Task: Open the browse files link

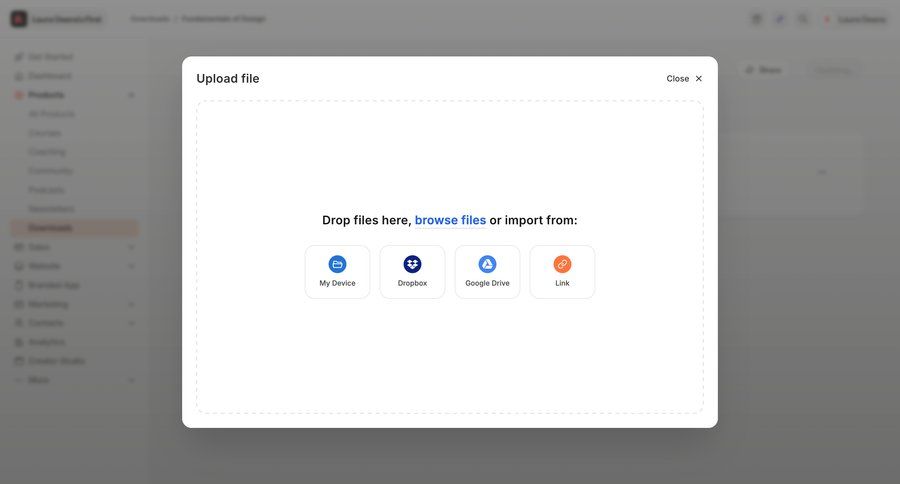Action: 450,220
